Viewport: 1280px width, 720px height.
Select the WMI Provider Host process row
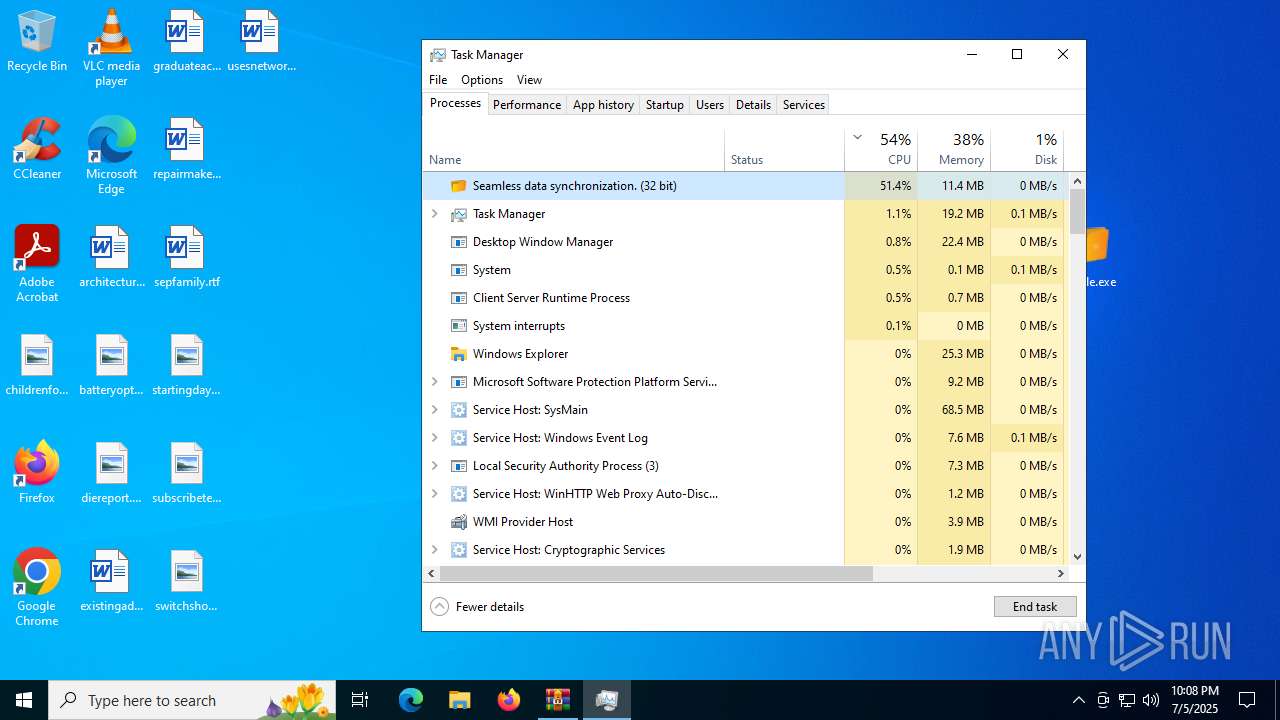(x=746, y=522)
